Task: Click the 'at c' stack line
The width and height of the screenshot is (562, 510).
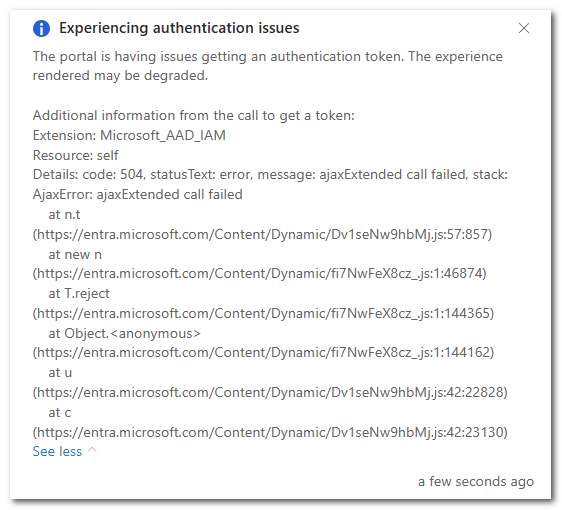Action: (60, 413)
